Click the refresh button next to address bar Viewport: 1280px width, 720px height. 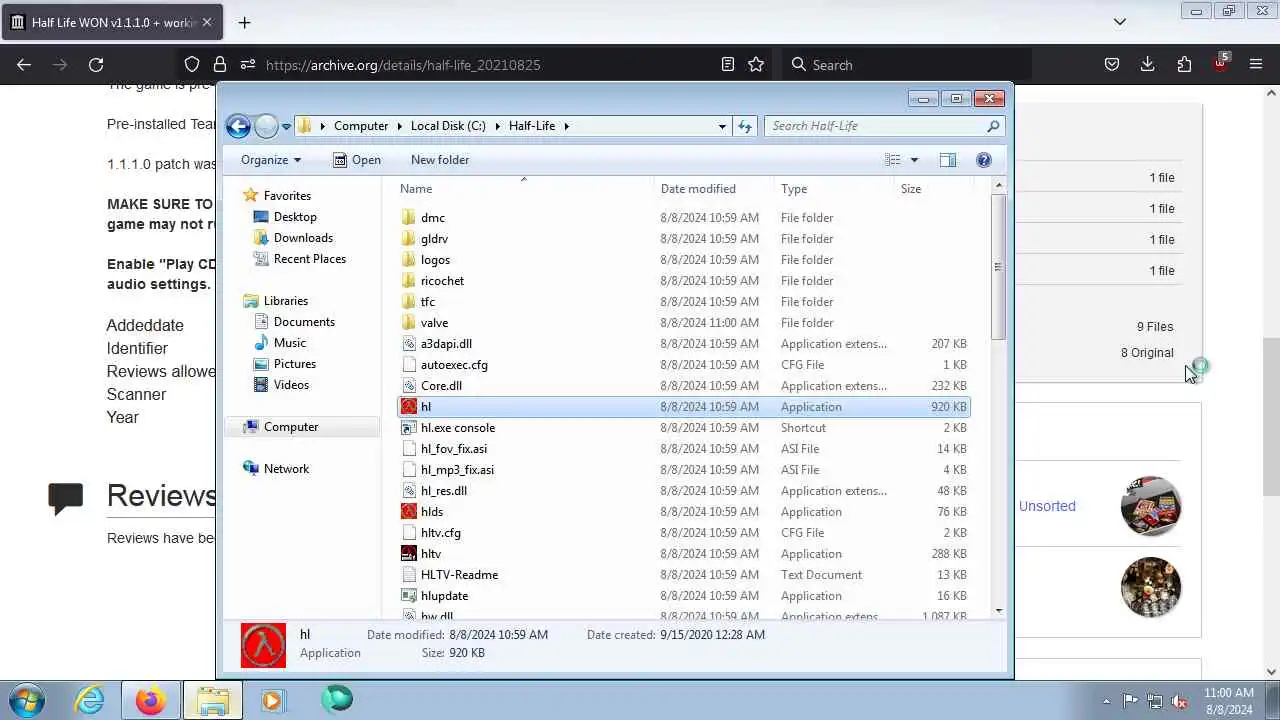point(744,126)
